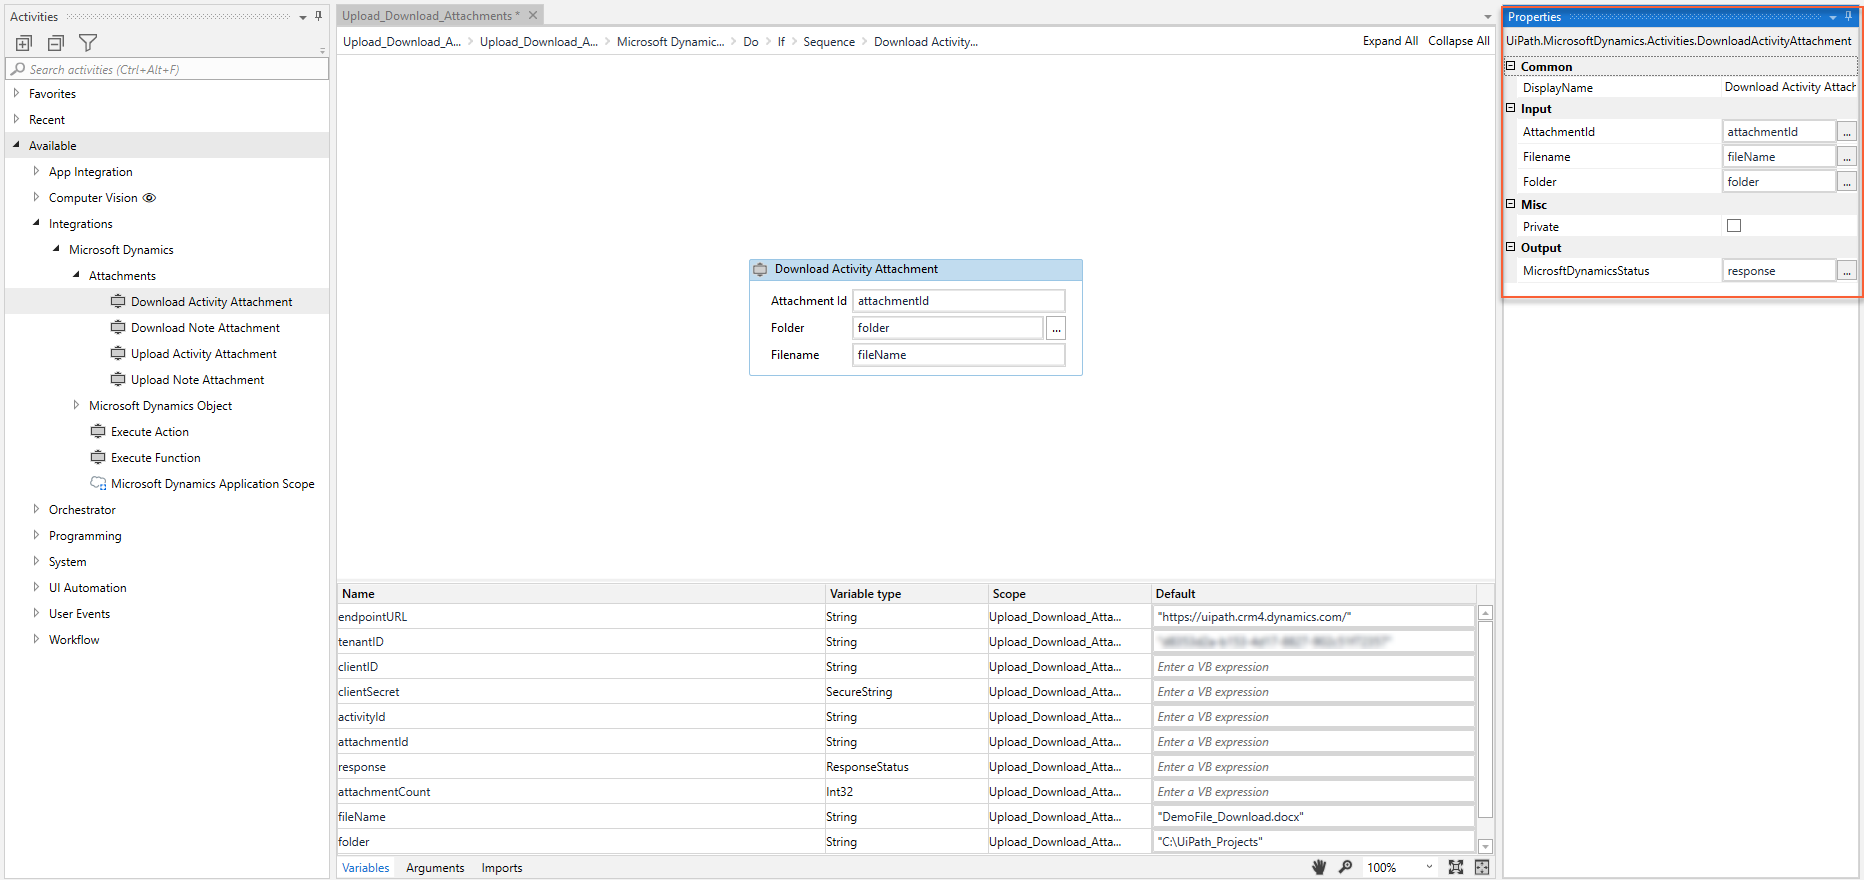This screenshot has height=880, width=1864.
Task: Select Download Activity Attachment activity icon in tree
Action: pyautogui.click(x=118, y=301)
